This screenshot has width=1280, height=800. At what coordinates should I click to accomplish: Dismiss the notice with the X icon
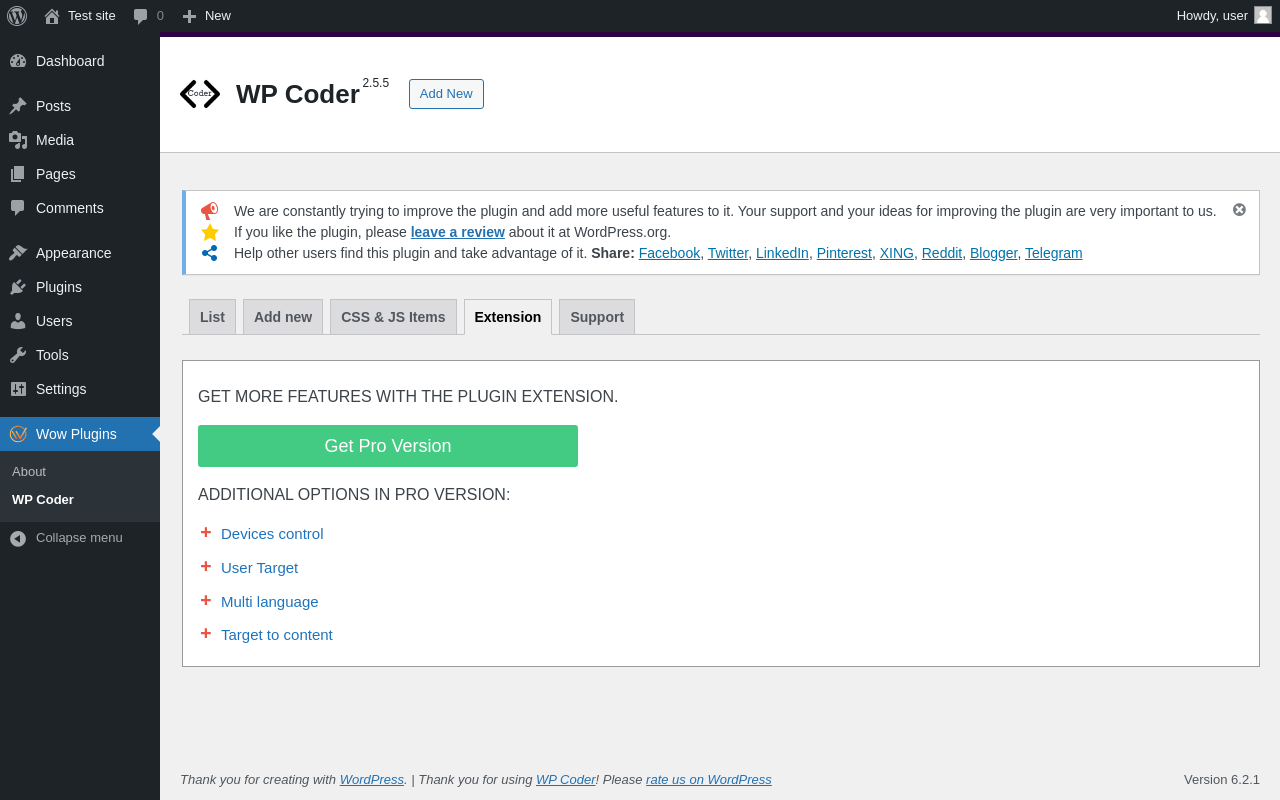(x=1239, y=209)
